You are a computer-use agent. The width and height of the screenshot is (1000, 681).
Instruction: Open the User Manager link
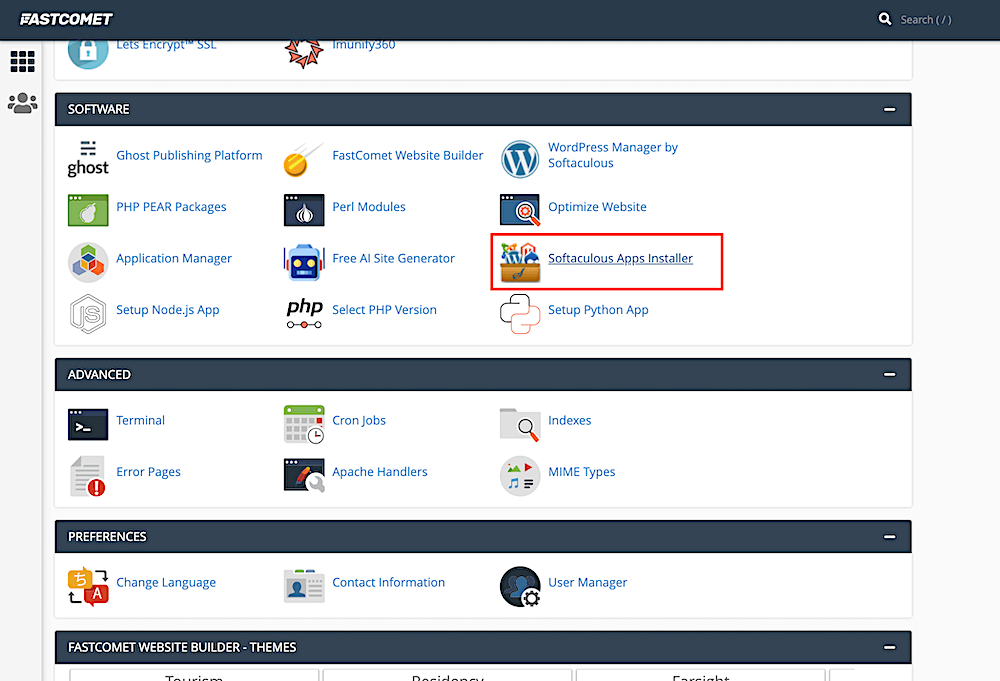pos(587,583)
